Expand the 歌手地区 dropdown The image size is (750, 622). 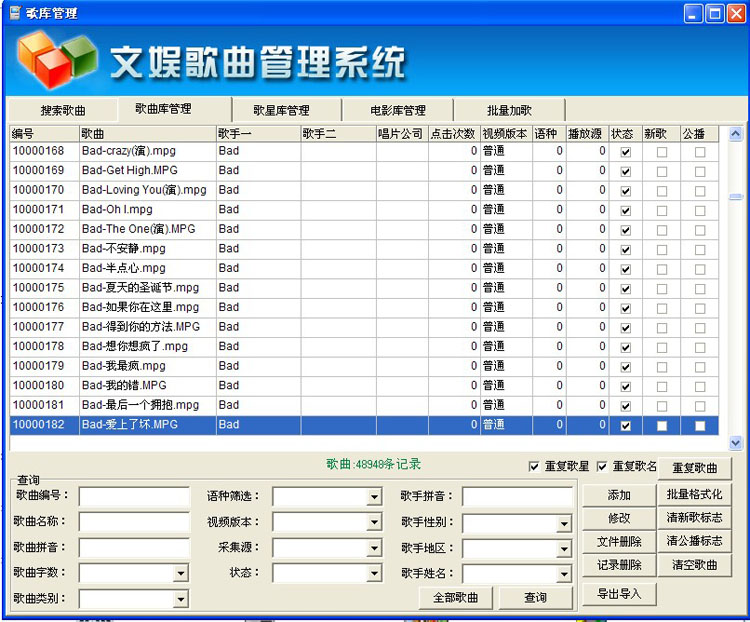(x=564, y=549)
